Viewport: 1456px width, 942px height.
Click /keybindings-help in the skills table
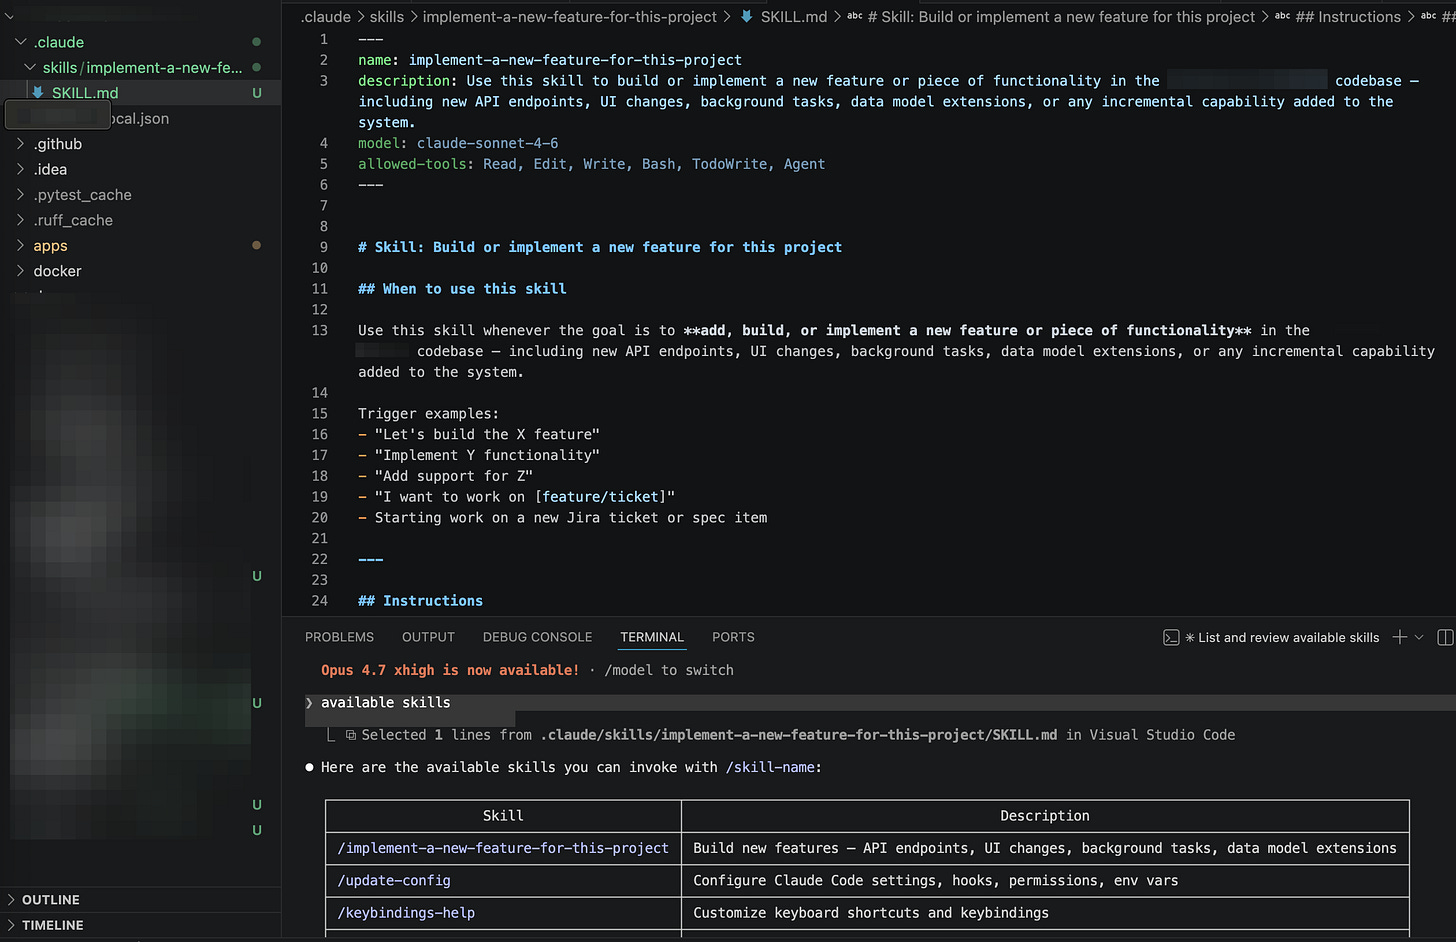pos(406,913)
